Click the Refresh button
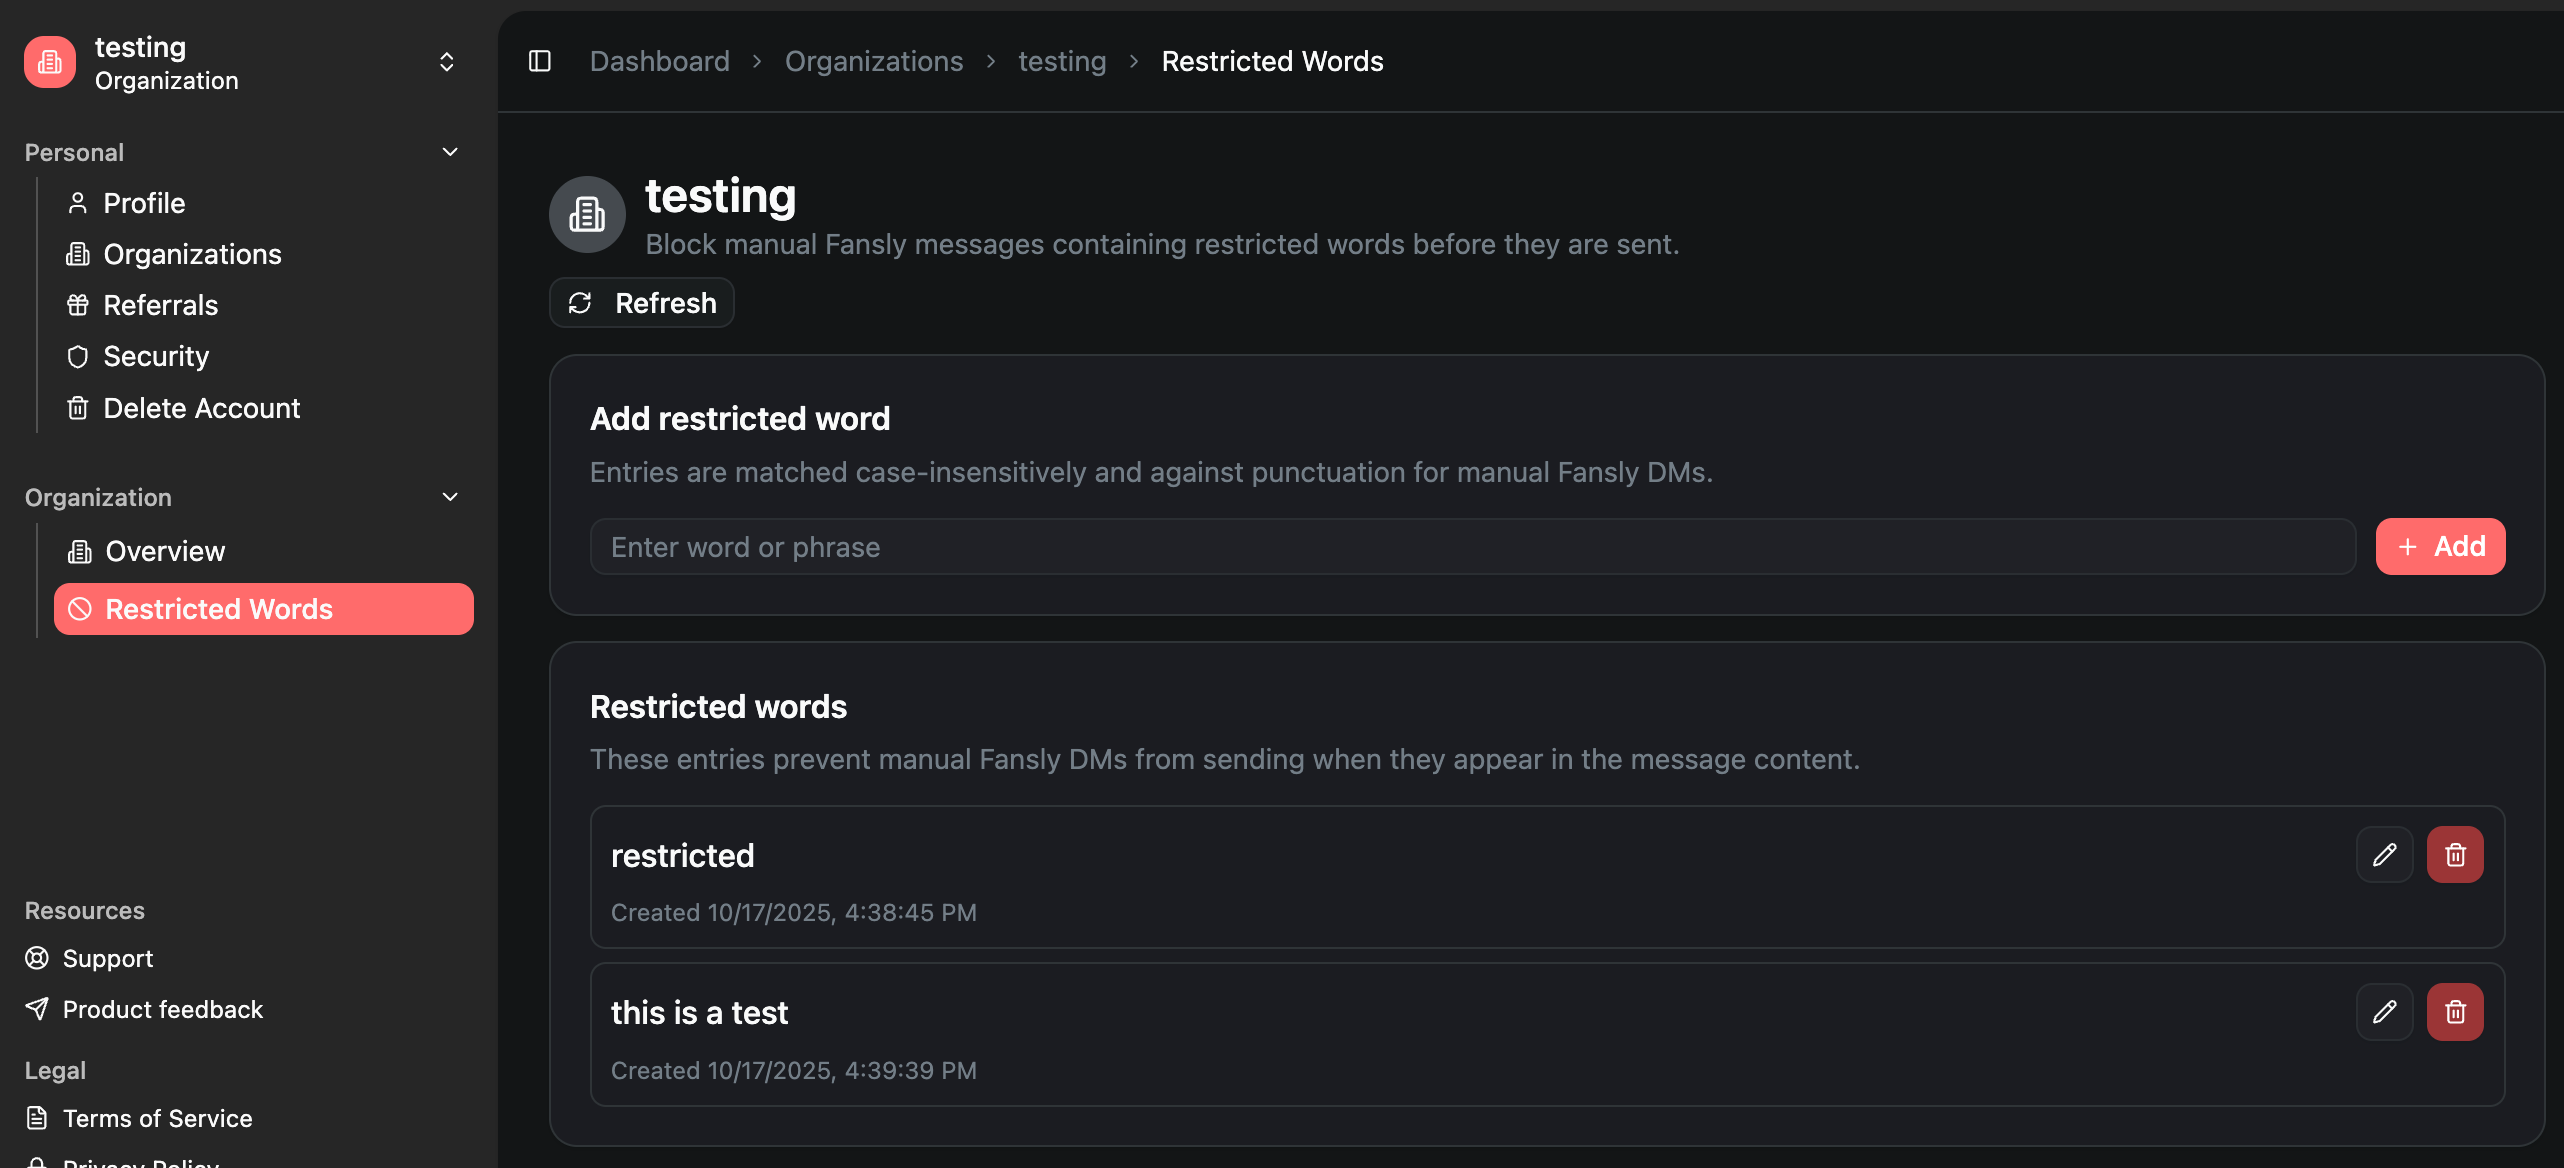The height and width of the screenshot is (1168, 2564). [x=641, y=302]
